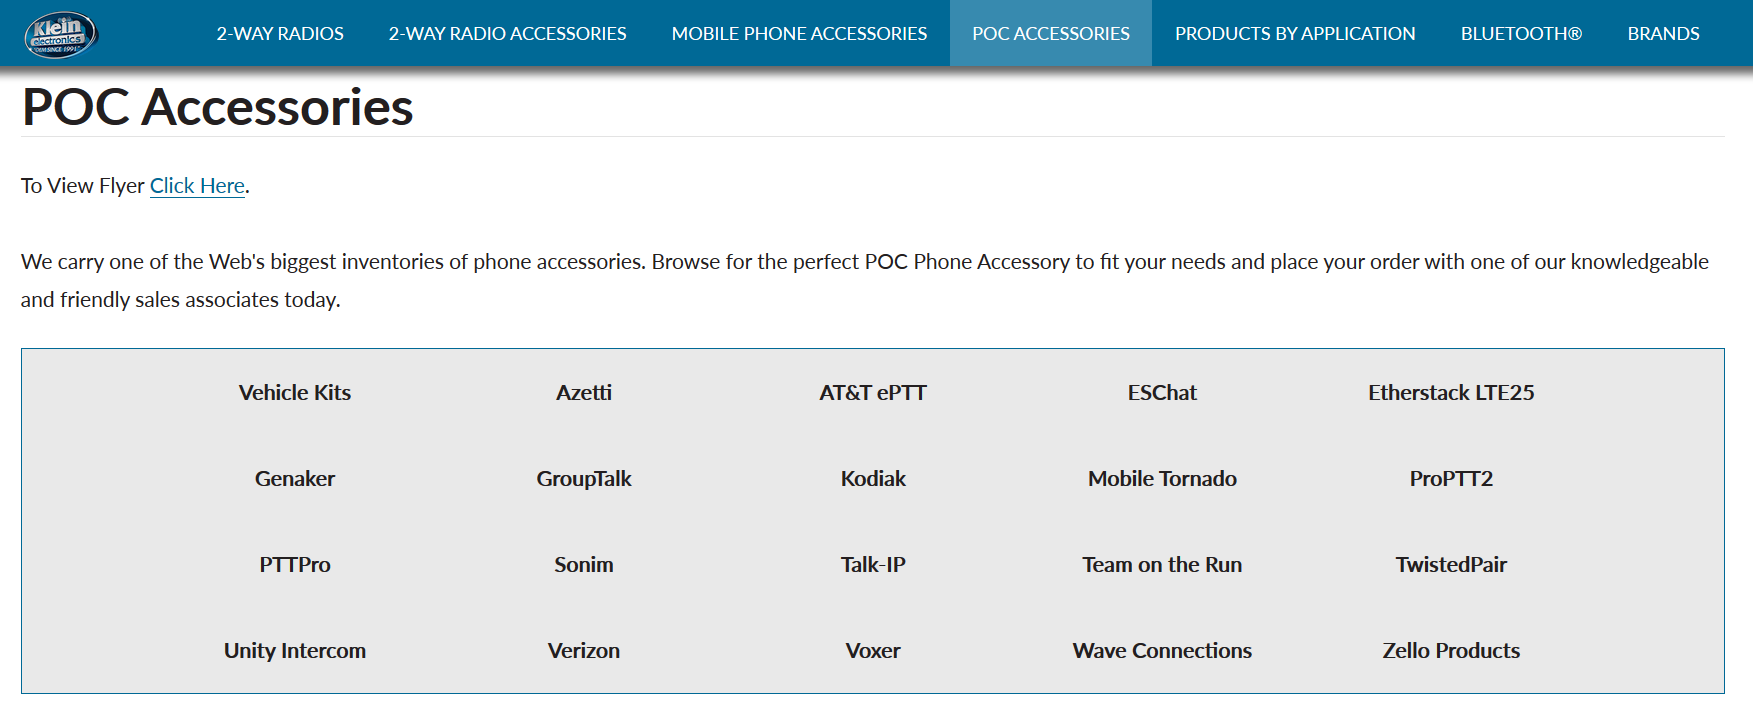Screen dimensions: 1753x725
Task: Open Products by Application menu
Action: pyautogui.click(x=1295, y=33)
